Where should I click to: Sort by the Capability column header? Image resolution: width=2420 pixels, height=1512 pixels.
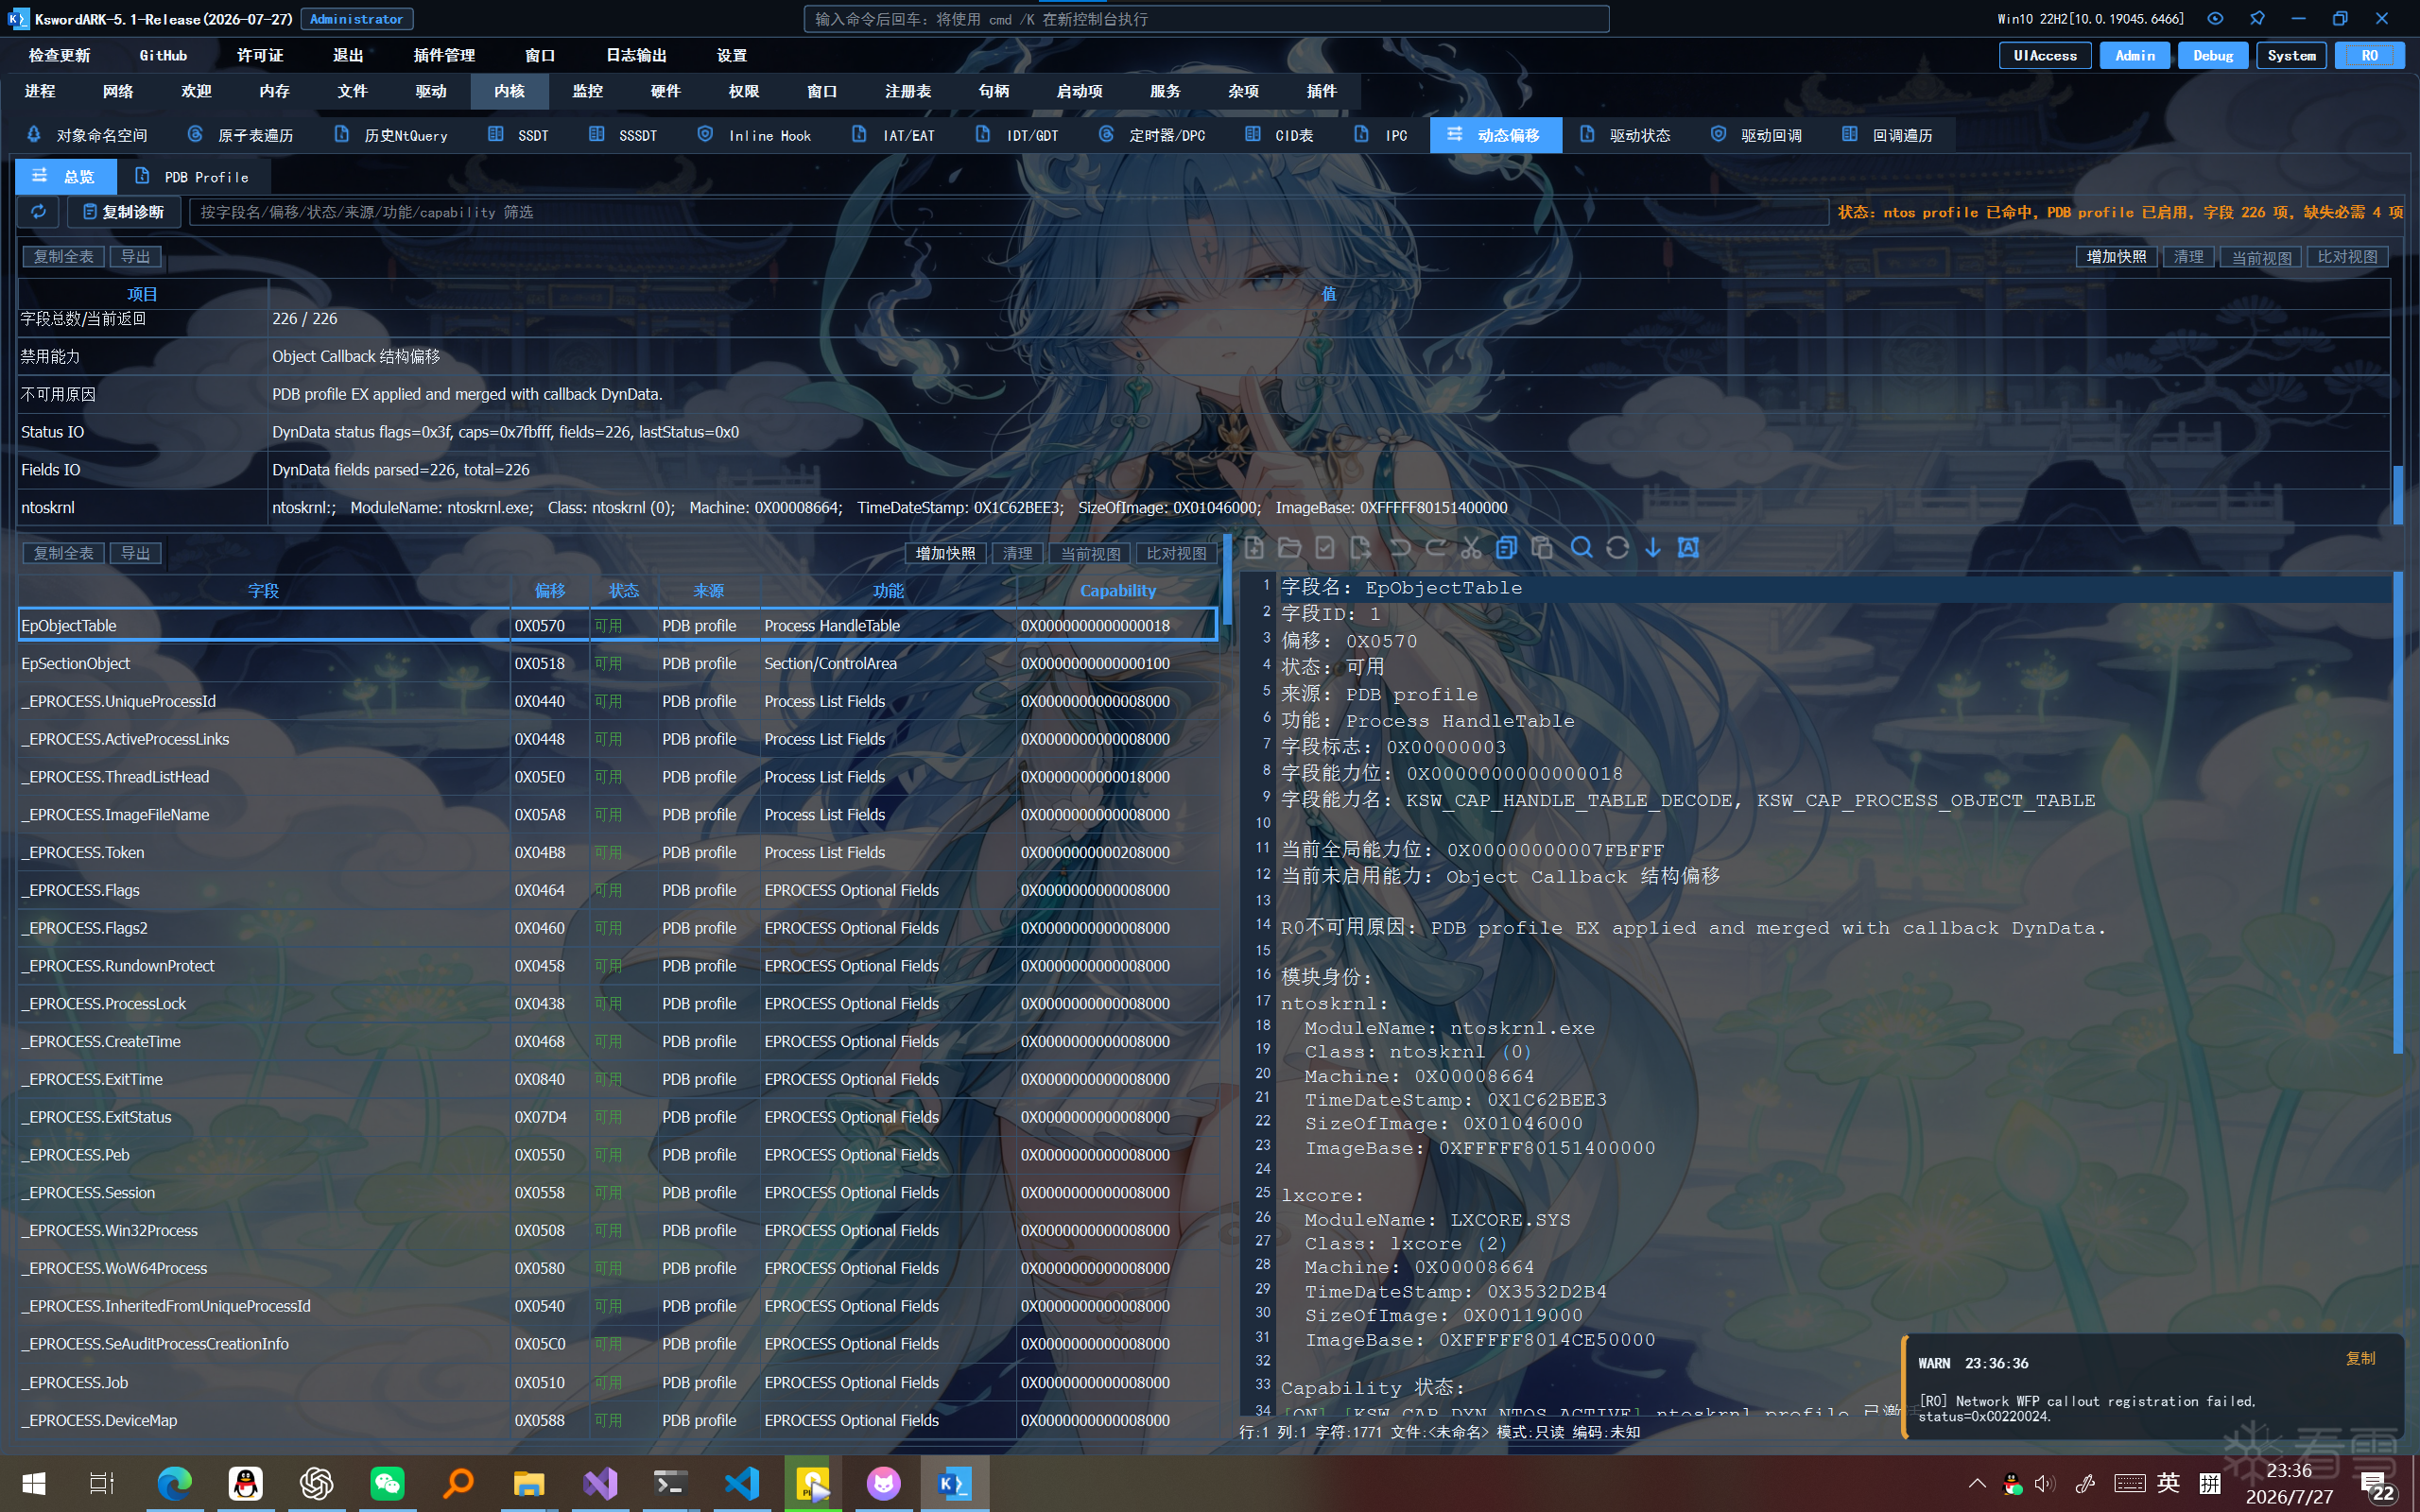1117,591
